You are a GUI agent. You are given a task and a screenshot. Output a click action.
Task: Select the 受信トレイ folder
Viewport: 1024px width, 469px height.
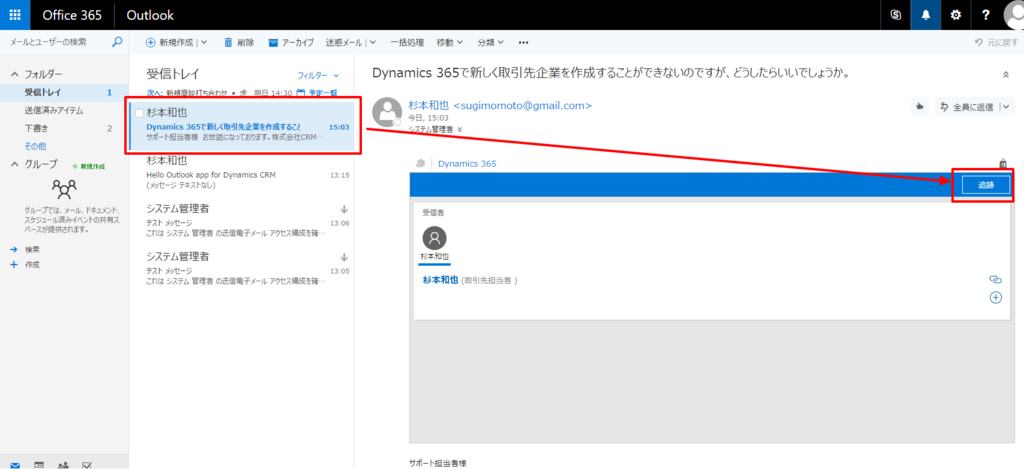(64, 93)
